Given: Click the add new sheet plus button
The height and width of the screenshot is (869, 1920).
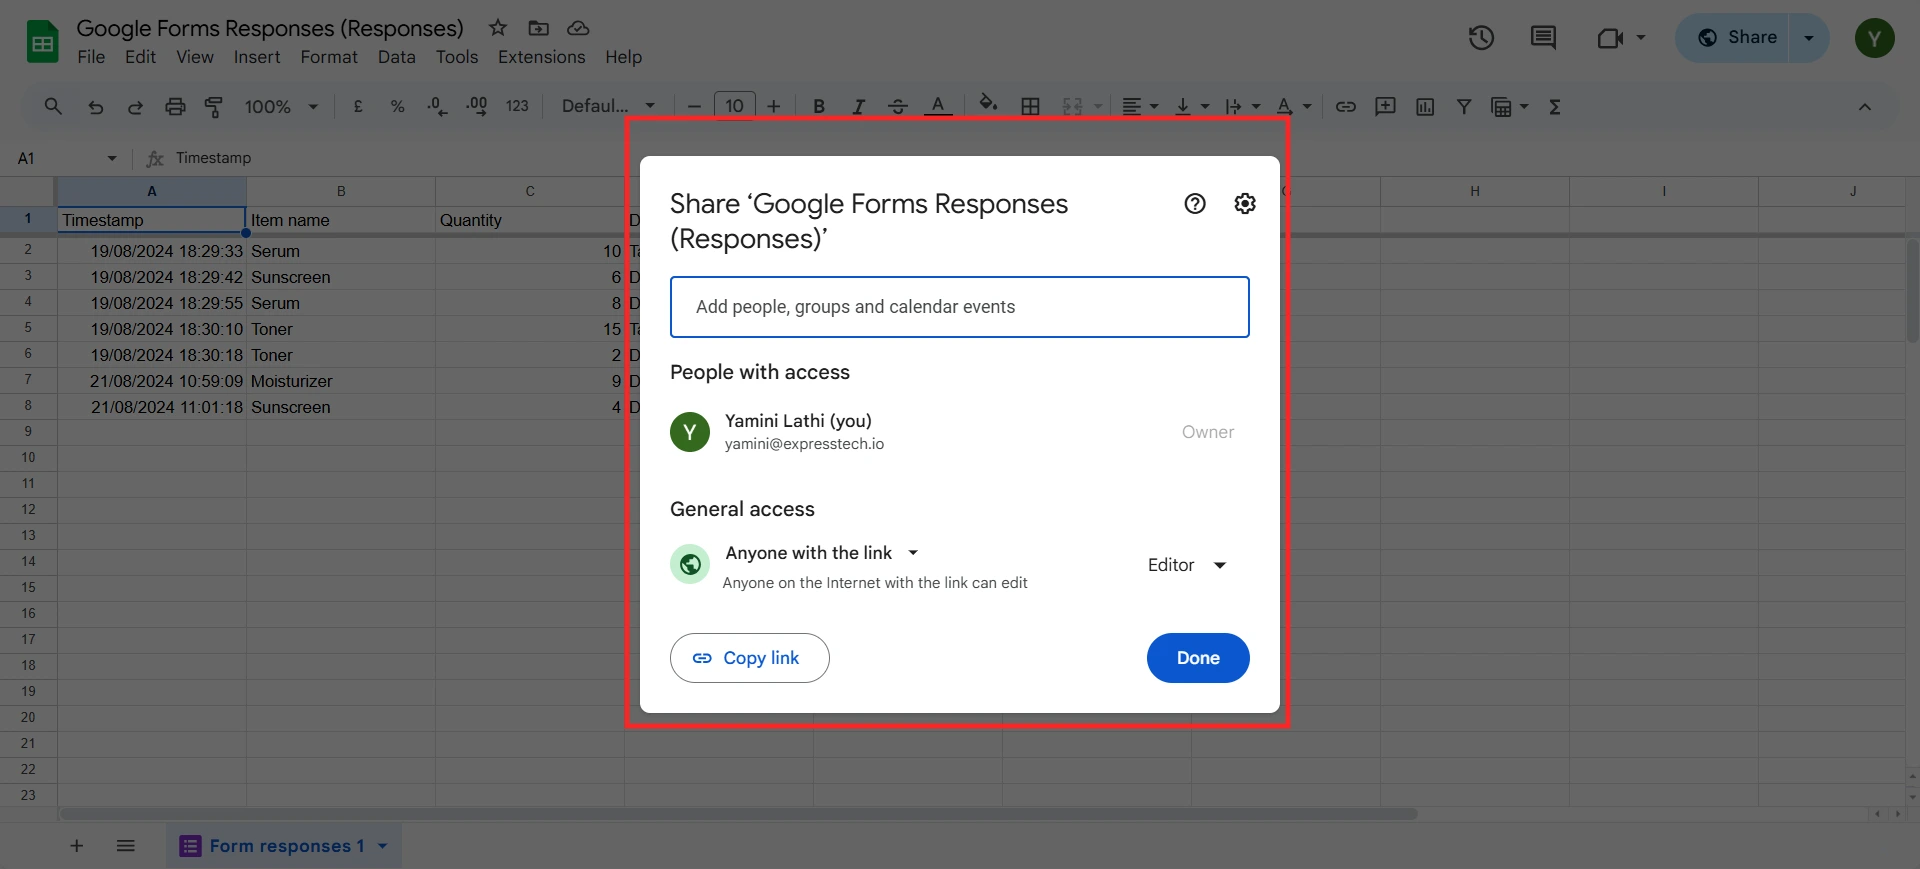Looking at the screenshot, I should coord(76,846).
